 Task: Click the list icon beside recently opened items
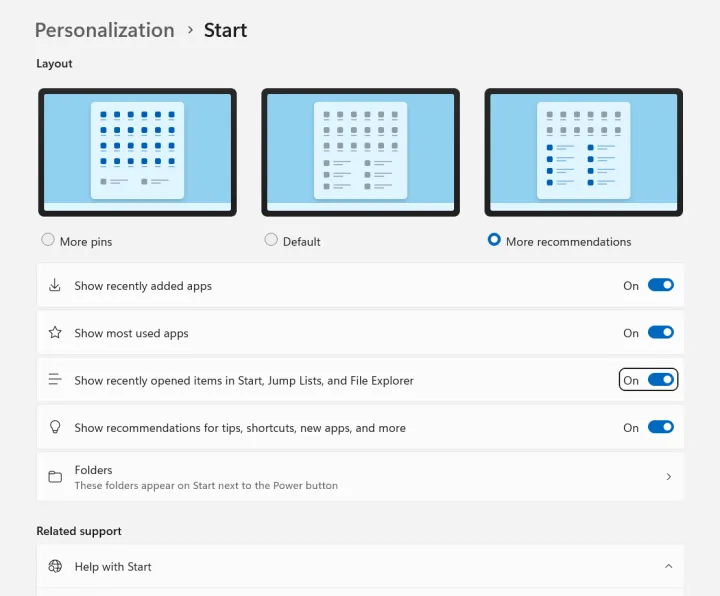[x=55, y=380]
